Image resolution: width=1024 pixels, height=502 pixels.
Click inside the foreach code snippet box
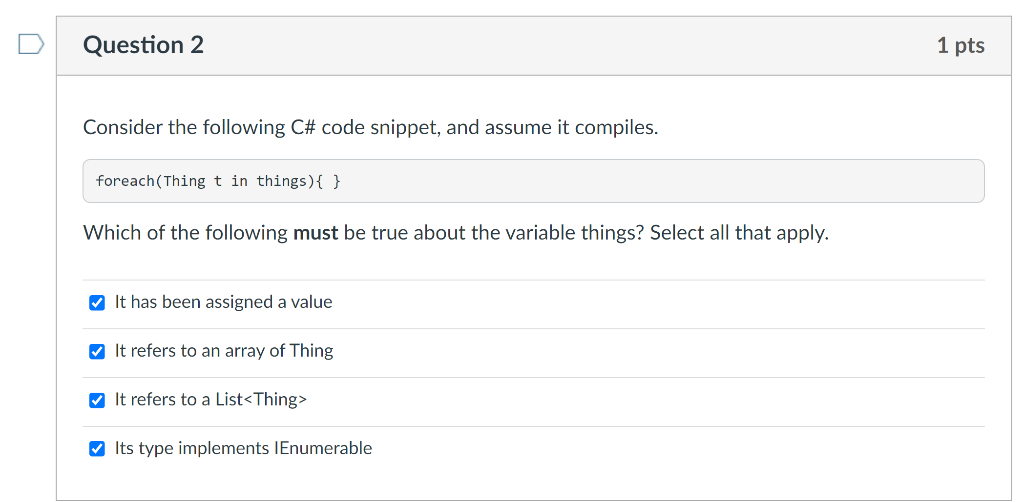534,181
